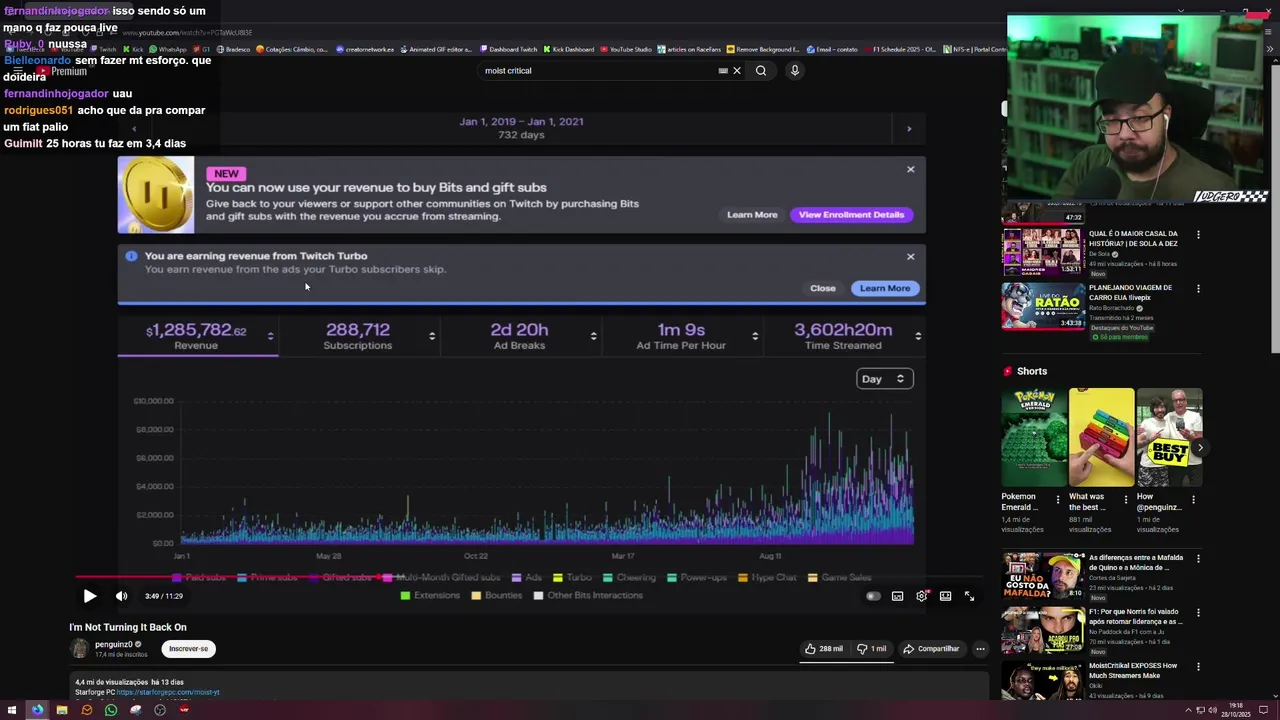The width and height of the screenshot is (1280, 720).
Task: Open the Bradesco bookmark
Action: click(233, 49)
